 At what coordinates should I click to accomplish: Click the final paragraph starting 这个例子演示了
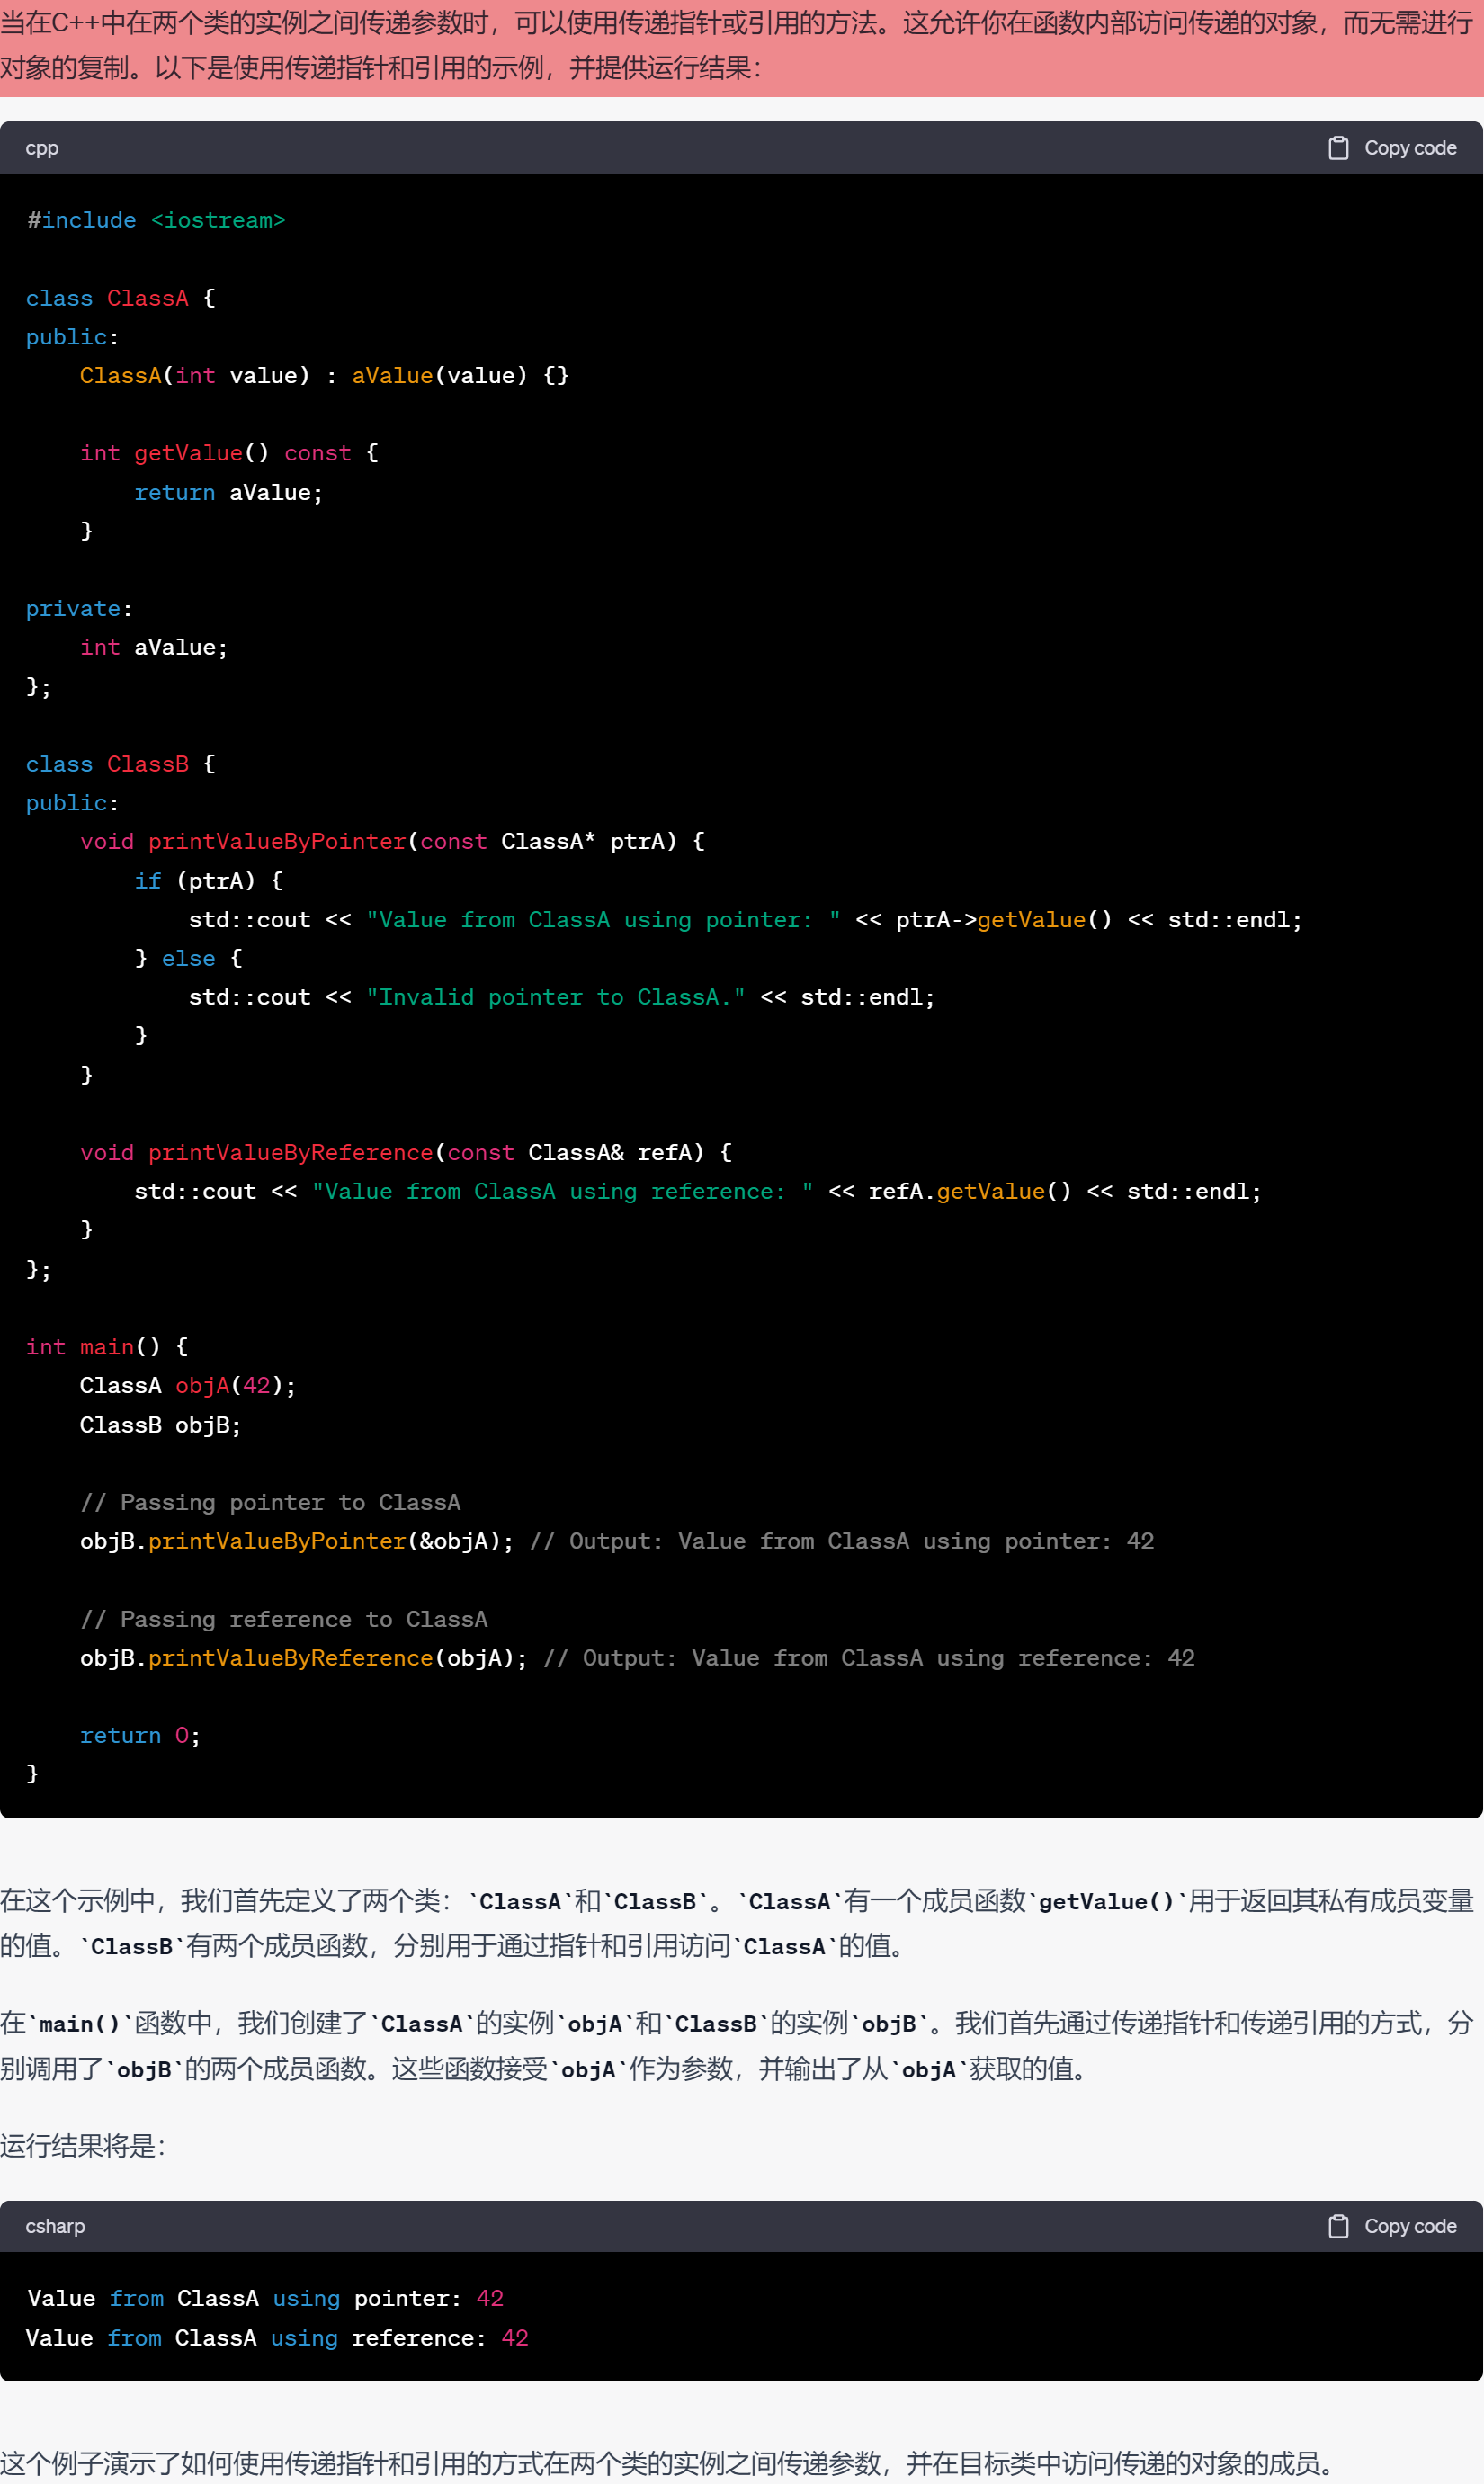pos(668,2462)
